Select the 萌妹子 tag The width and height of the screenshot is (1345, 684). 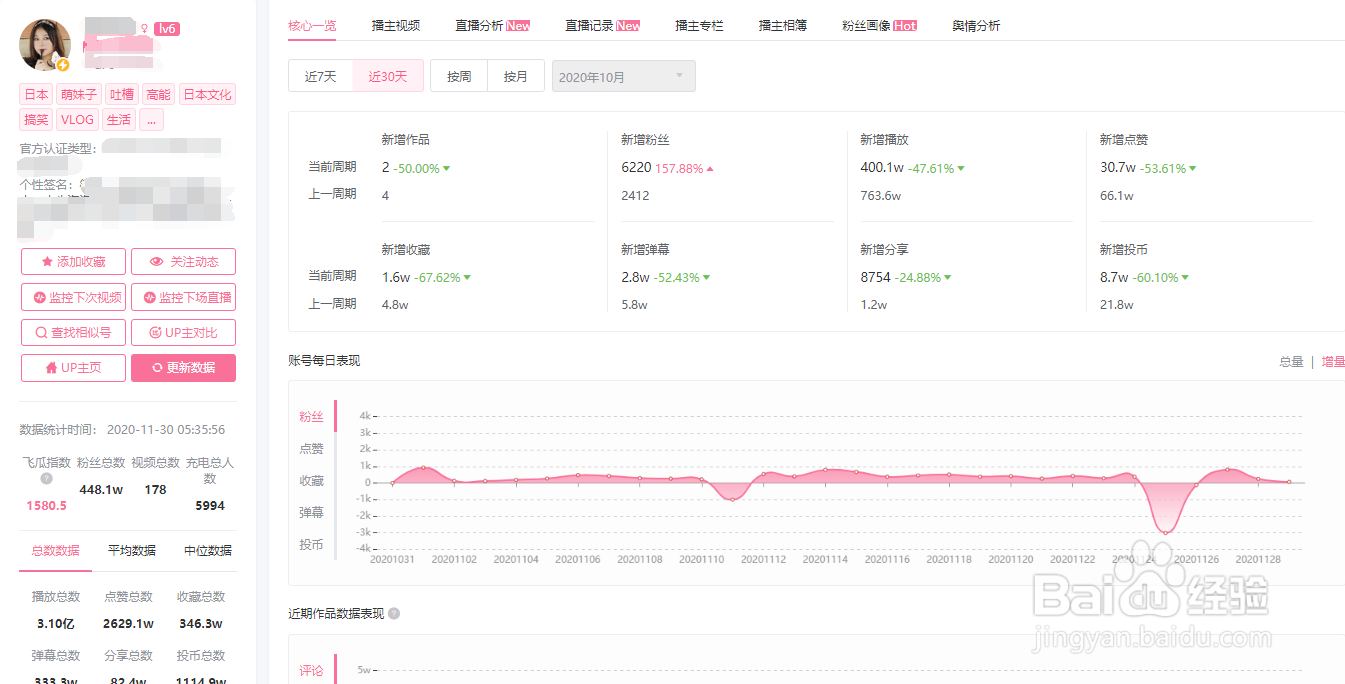click(x=78, y=93)
